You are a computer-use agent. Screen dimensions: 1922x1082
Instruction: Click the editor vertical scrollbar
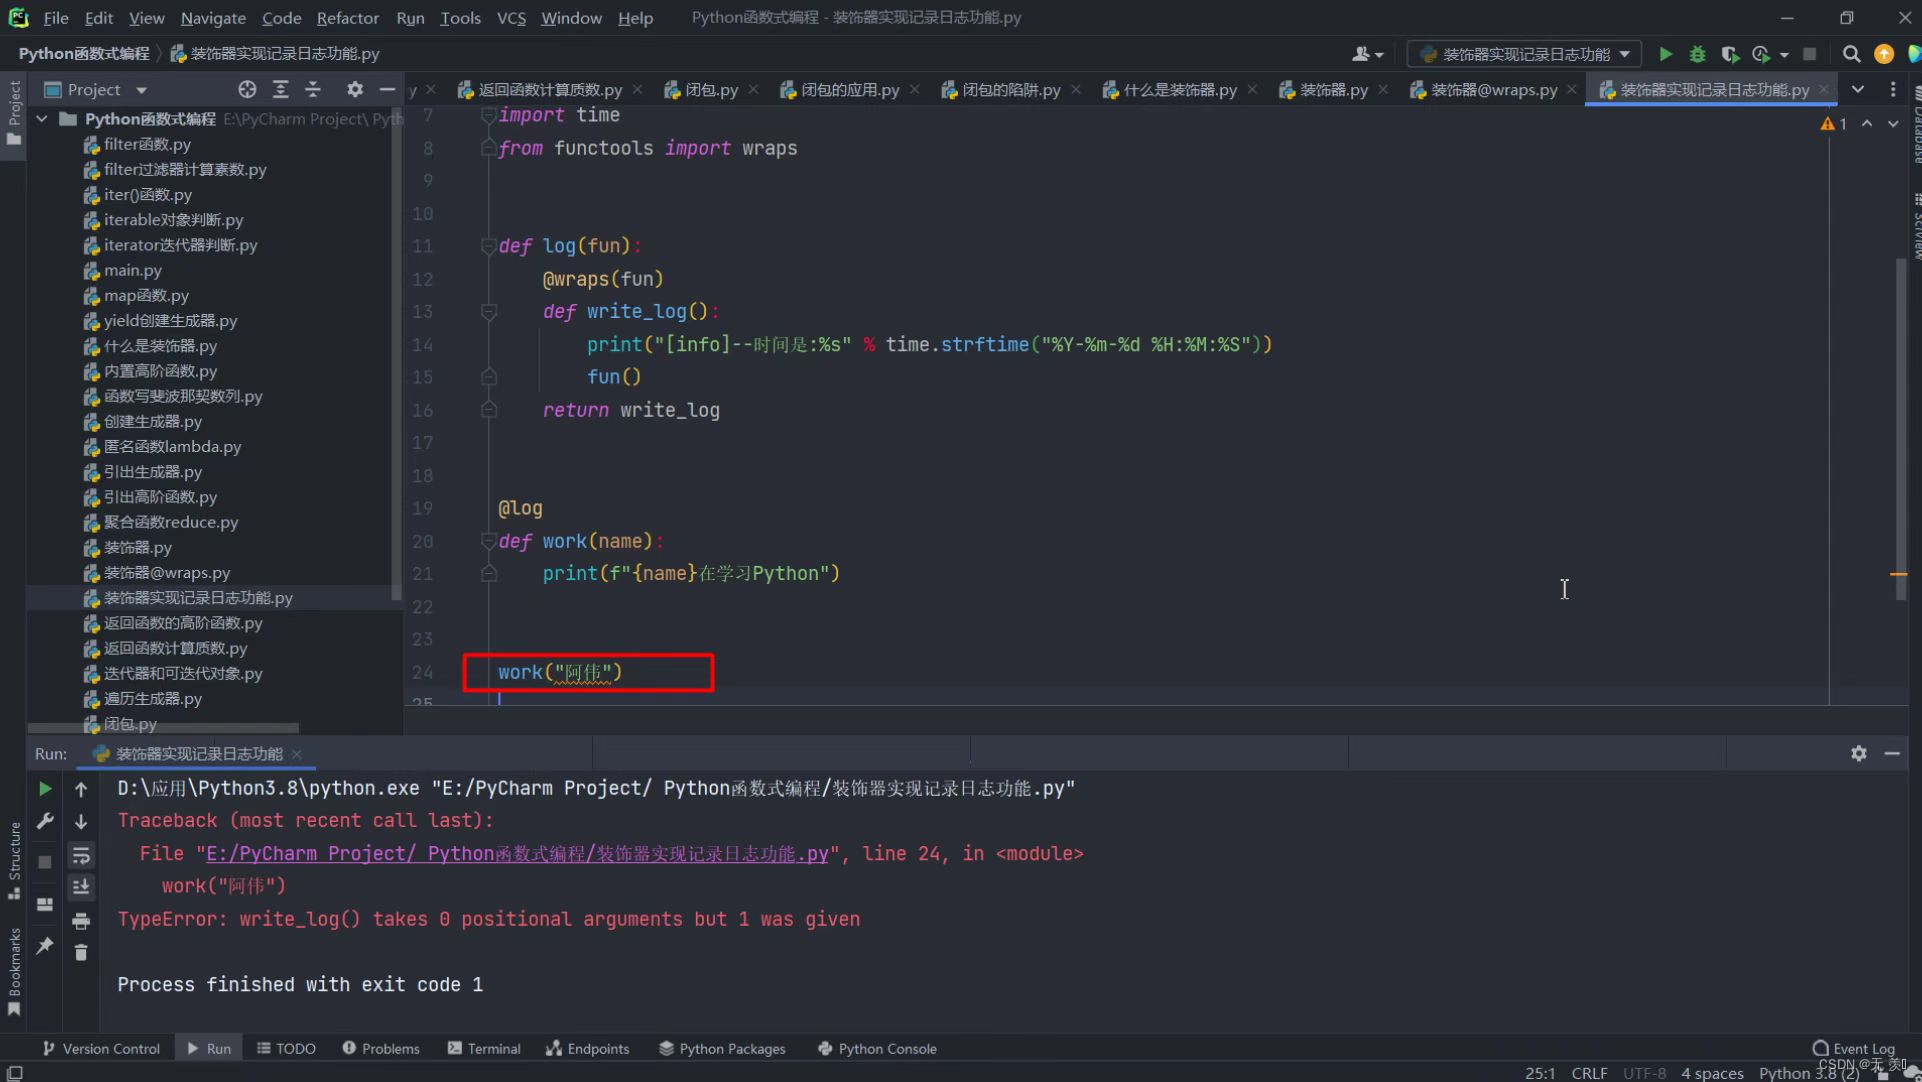(x=1900, y=428)
